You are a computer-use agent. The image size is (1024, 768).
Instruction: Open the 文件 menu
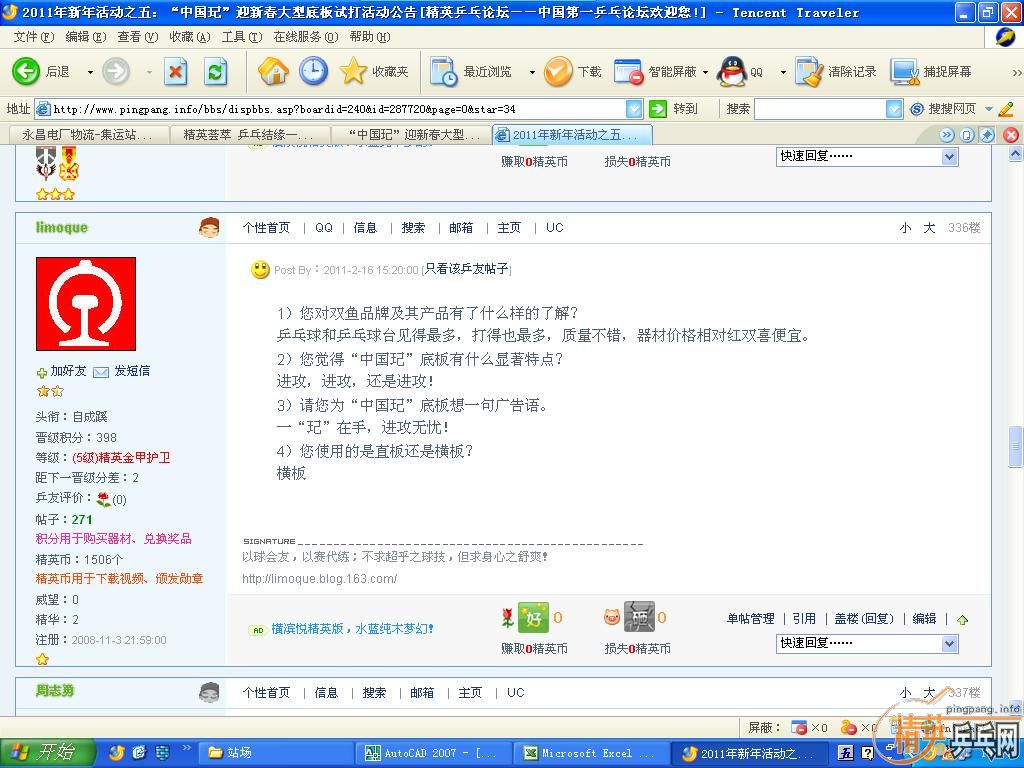click(x=33, y=37)
